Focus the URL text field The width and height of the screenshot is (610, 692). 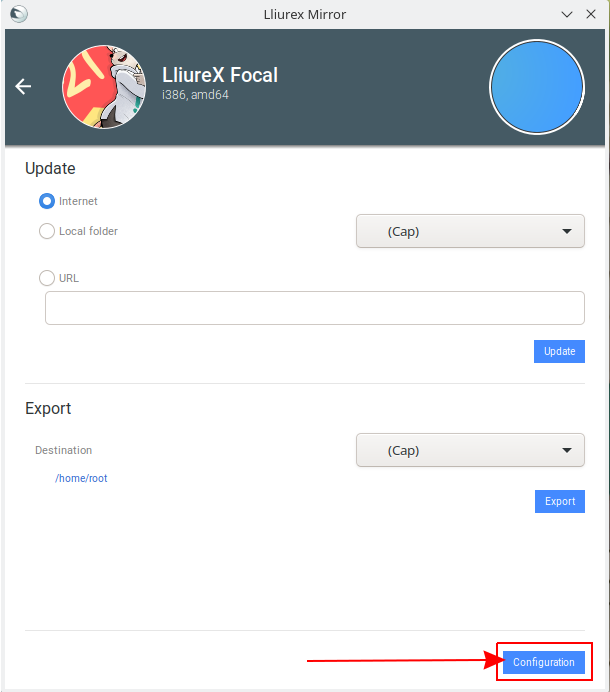315,308
